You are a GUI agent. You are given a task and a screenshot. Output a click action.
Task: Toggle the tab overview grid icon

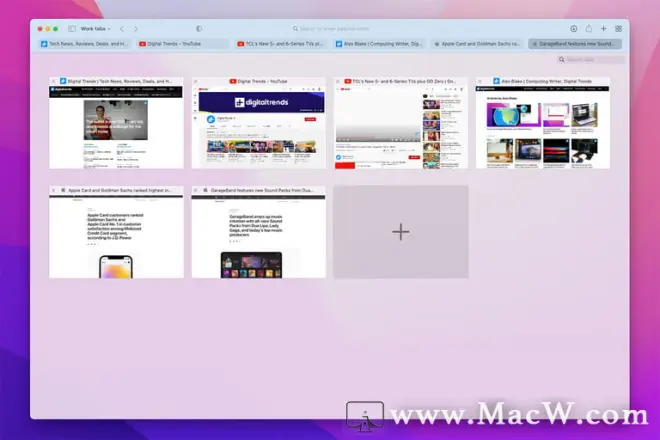[618, 29]
